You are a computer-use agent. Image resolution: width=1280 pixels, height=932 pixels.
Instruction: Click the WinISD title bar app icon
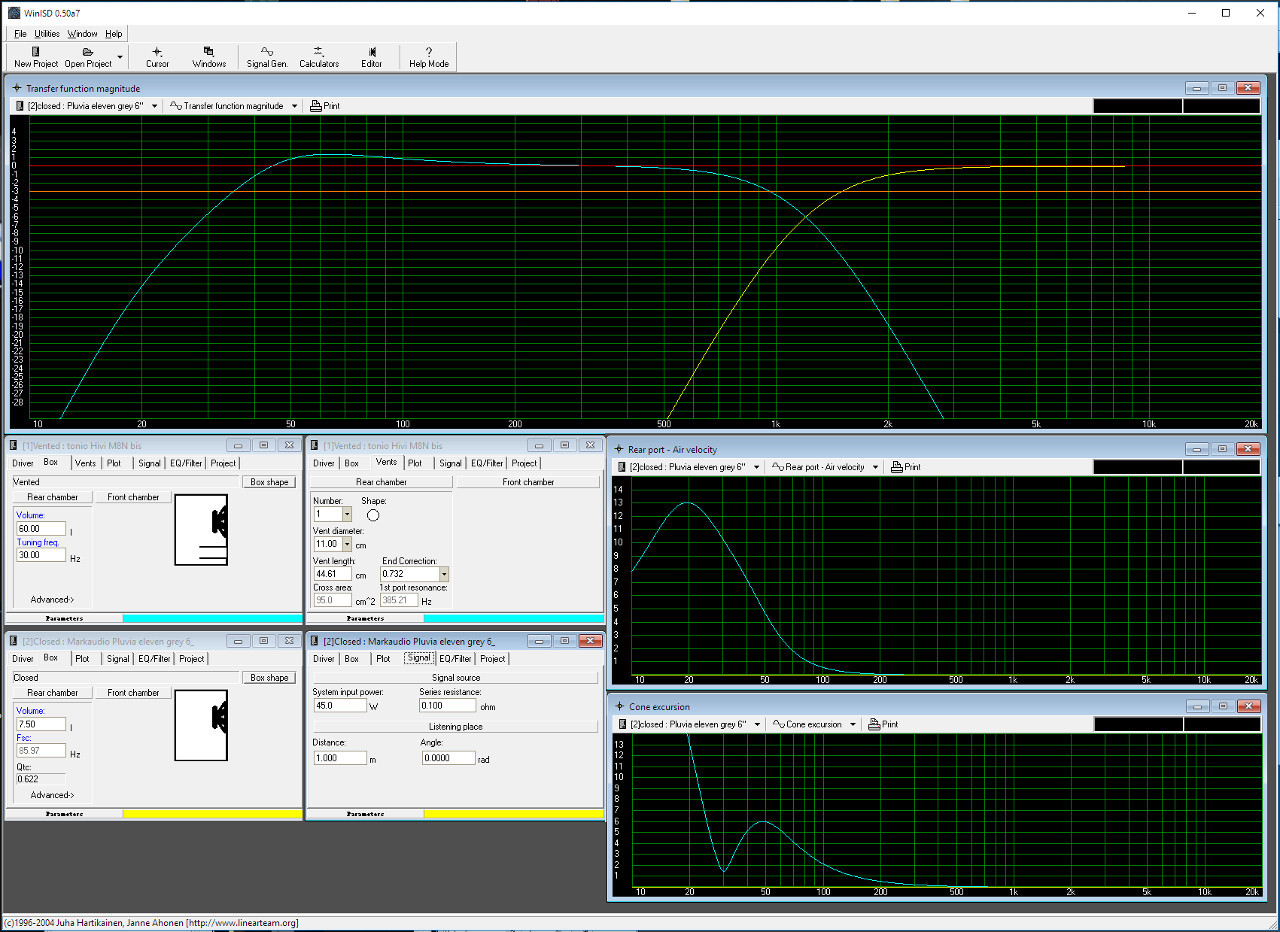point(13,12)
